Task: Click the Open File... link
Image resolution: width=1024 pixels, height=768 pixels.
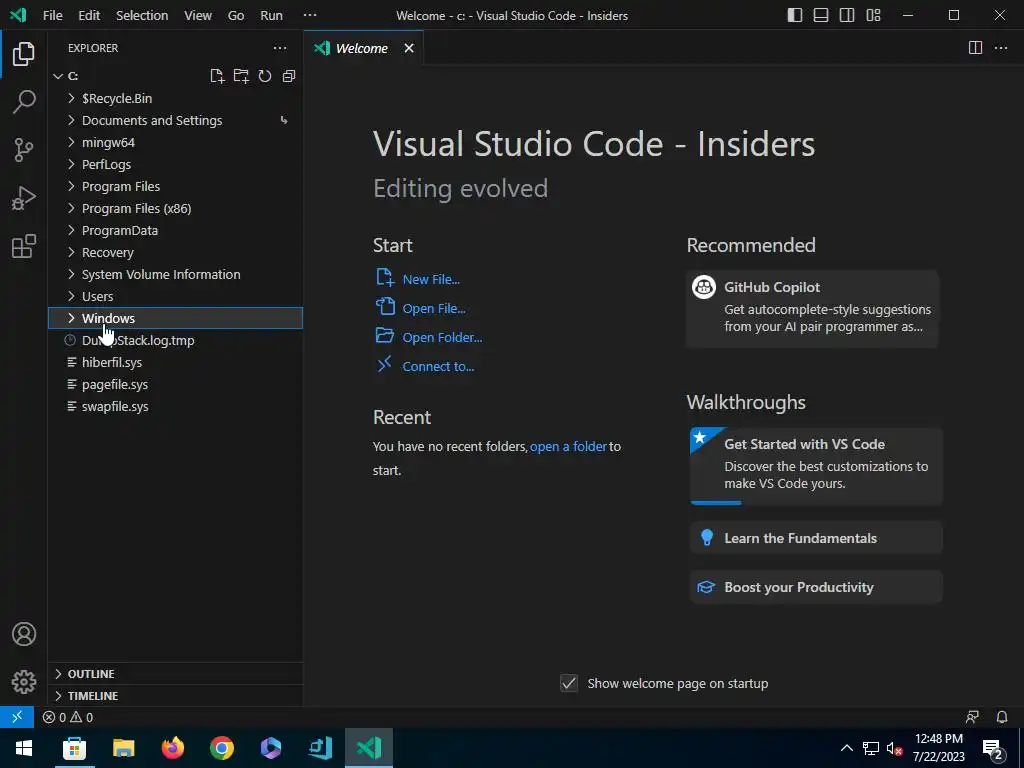Action: [x=434, y=308]
